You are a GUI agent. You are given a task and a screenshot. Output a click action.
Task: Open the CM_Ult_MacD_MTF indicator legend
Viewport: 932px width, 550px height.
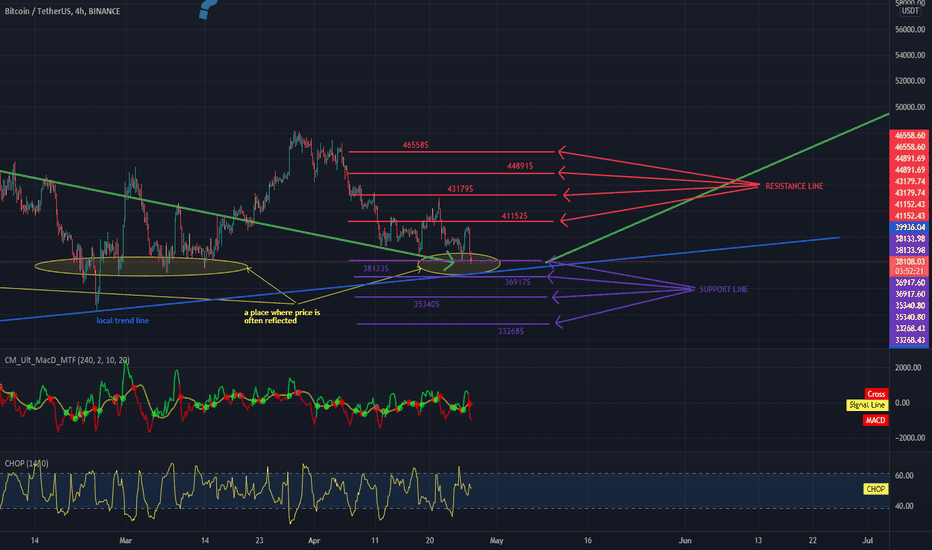pos(67,360)
